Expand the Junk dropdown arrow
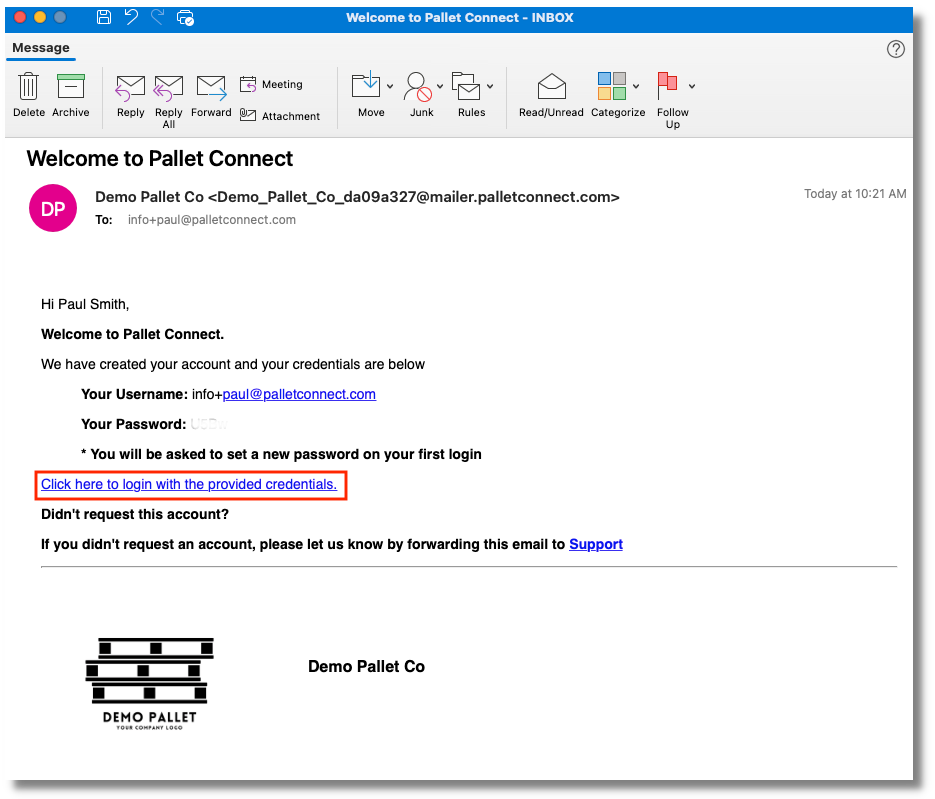Screen dimensions: 935x799 (x=440, y=86)
